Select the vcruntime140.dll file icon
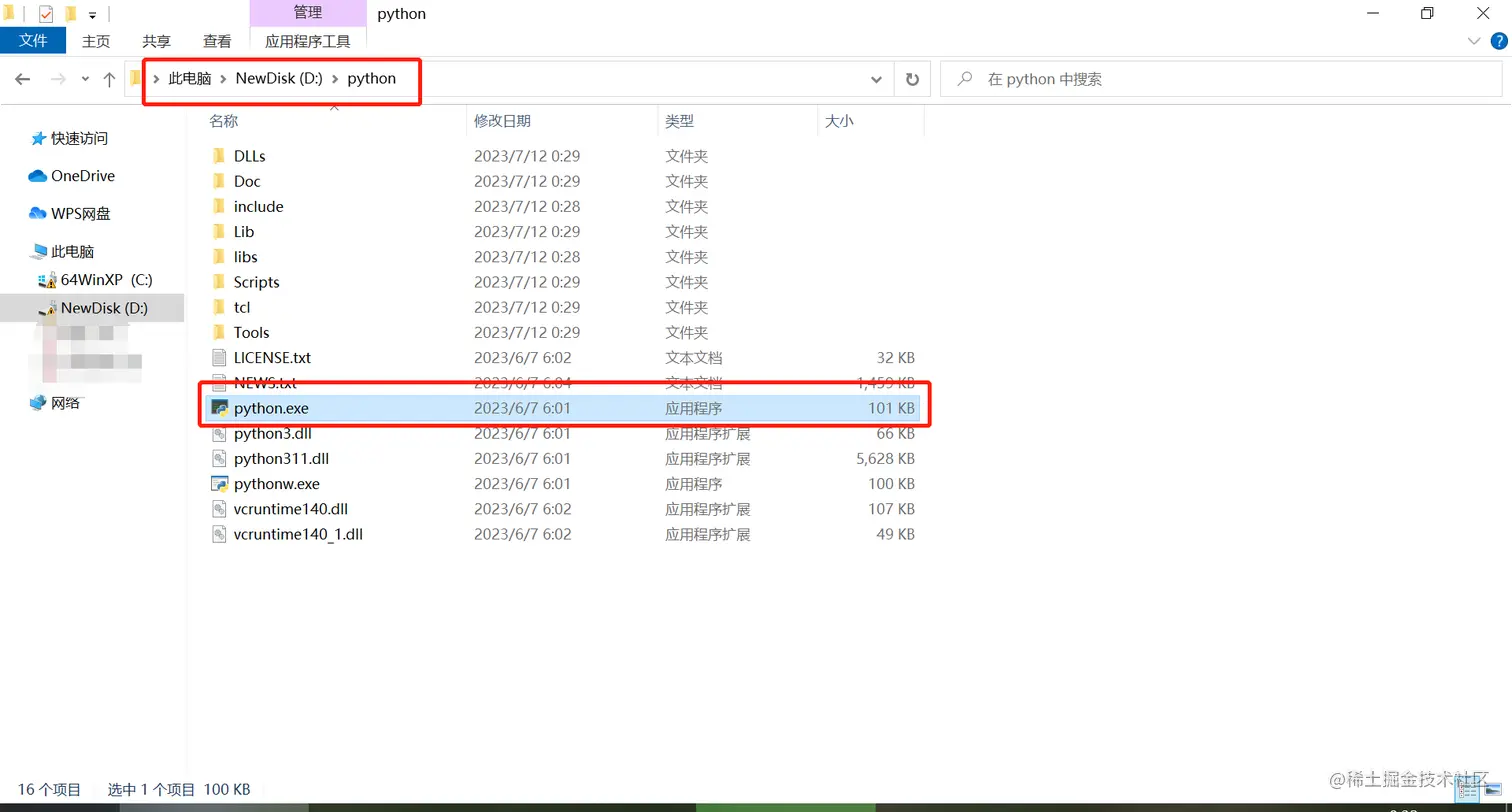1512x812 pixels. [220, 509]
